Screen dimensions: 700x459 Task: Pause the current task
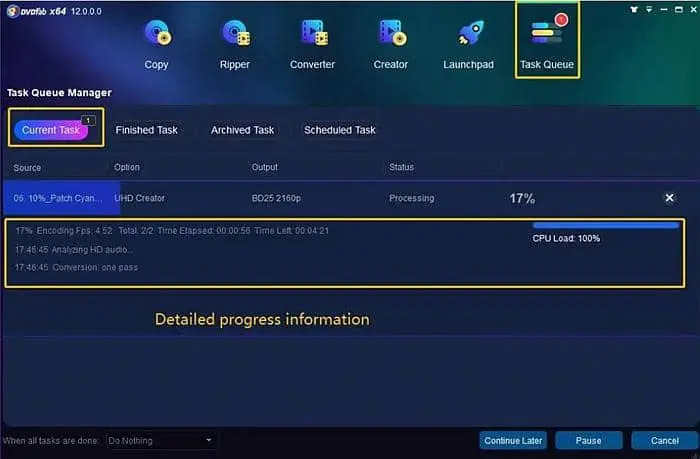[x=588, y=441]
